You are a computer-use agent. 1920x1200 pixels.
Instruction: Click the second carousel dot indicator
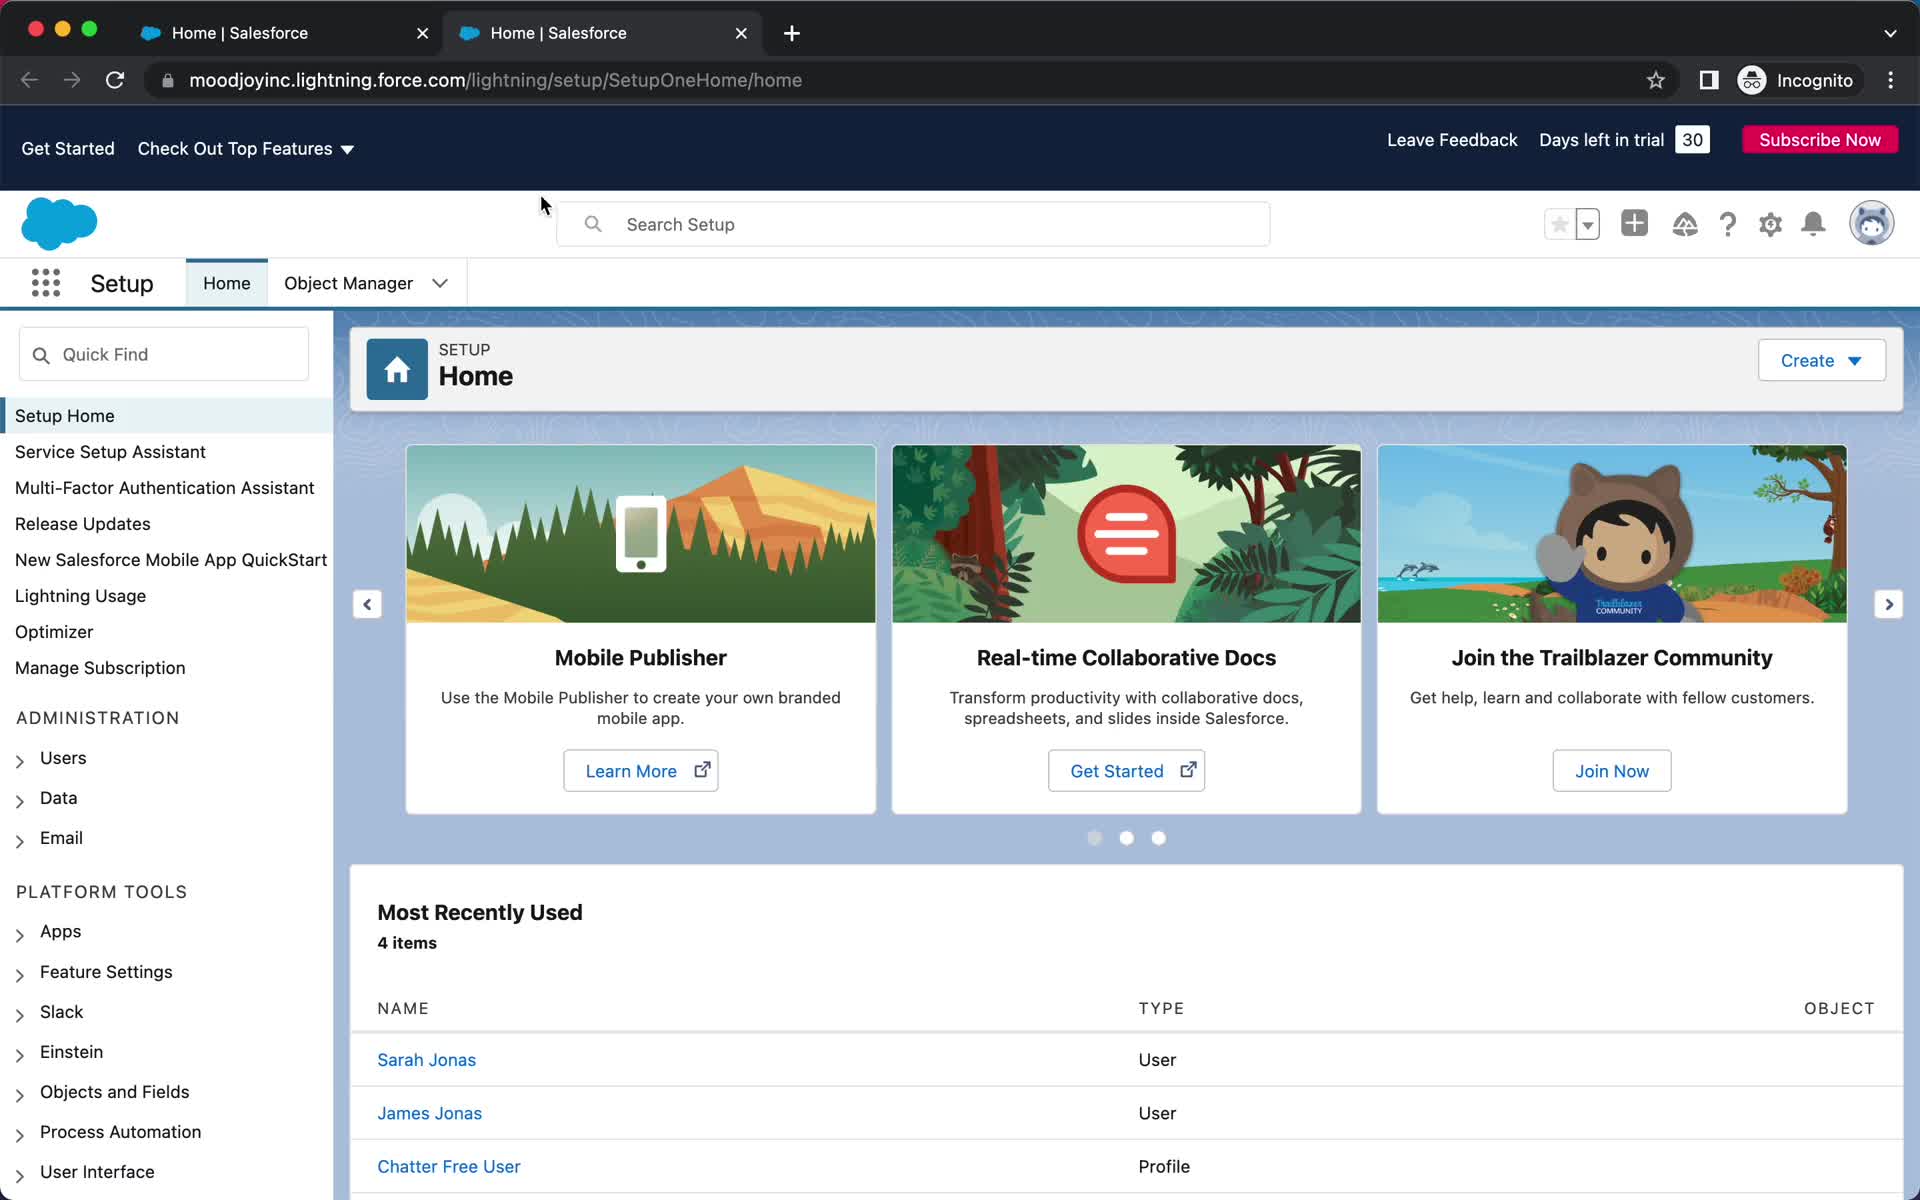click(x=1127, y=836)
